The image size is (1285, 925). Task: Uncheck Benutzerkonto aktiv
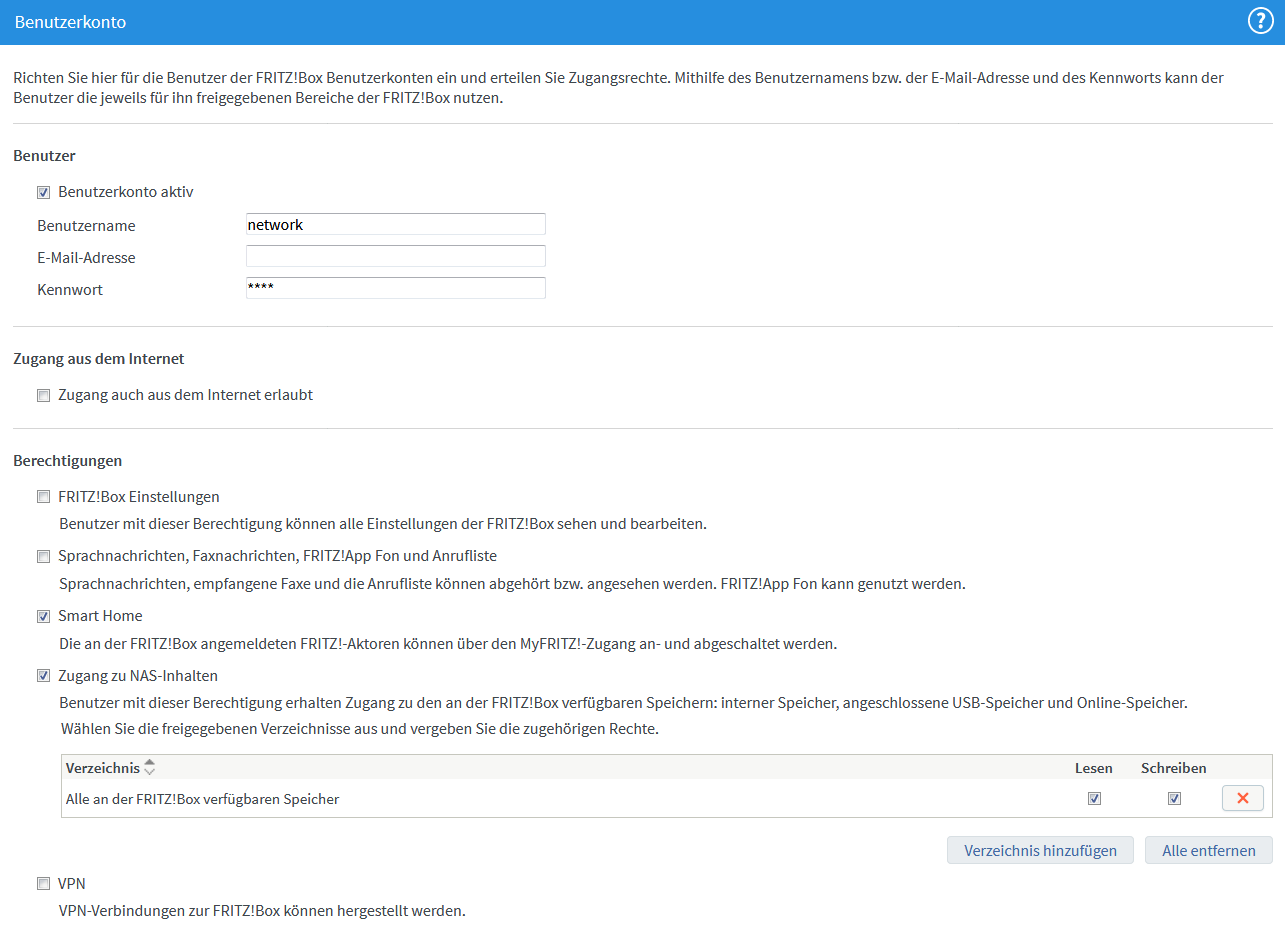(44, 192)
